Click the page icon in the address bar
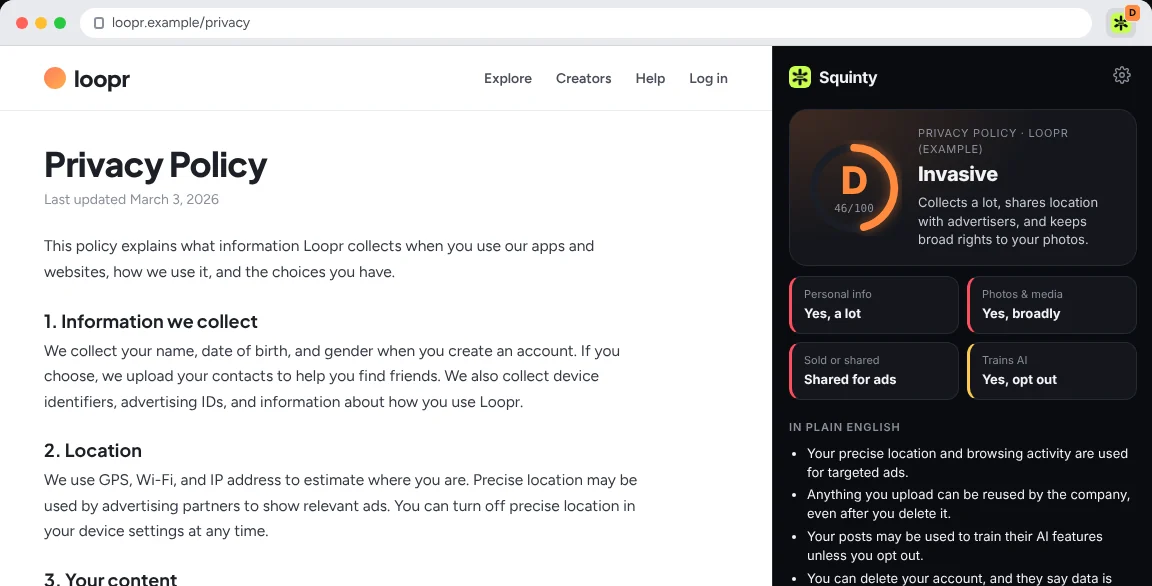The width and height of the screenshot is (1152, 586). point(99,23)
